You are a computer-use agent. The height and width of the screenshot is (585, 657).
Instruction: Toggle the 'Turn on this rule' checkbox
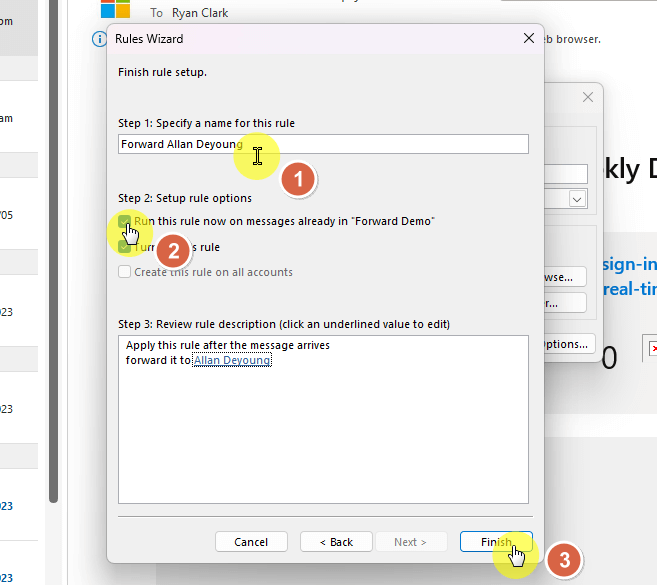click(124, 247)
